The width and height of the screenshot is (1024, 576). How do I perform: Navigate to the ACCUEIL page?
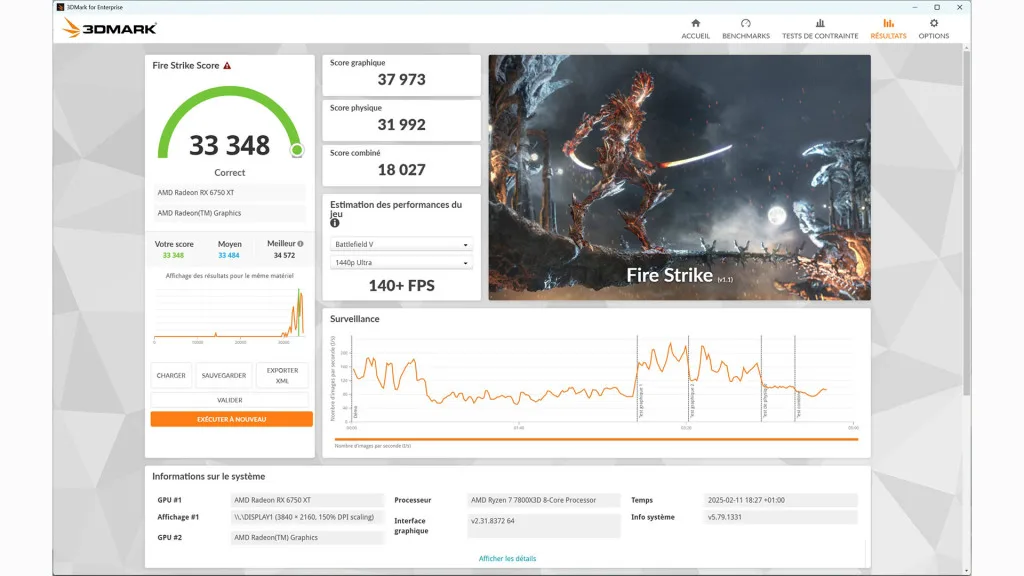[695, 25]
